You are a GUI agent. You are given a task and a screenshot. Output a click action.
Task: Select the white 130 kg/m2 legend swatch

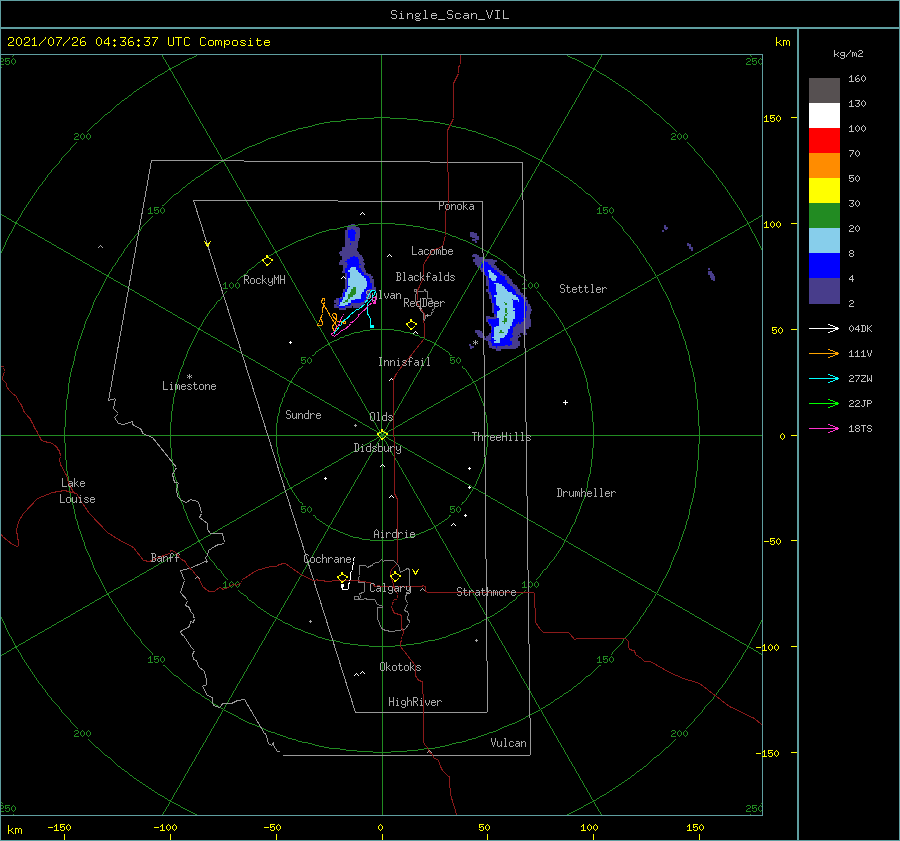click(x=824, y=115)
